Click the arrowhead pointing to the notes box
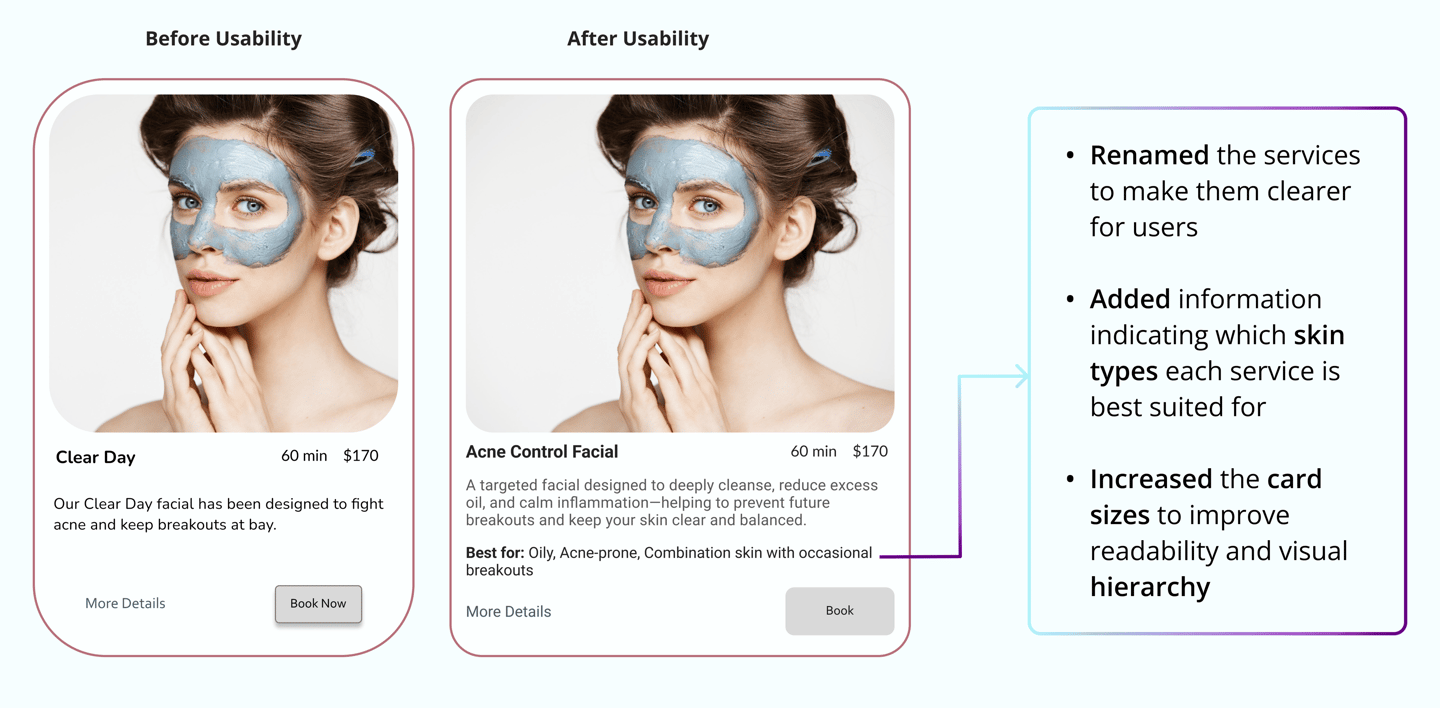The width and height of the screenshot is (1440, 708). pyautogui.click(x=1020, y=376)
